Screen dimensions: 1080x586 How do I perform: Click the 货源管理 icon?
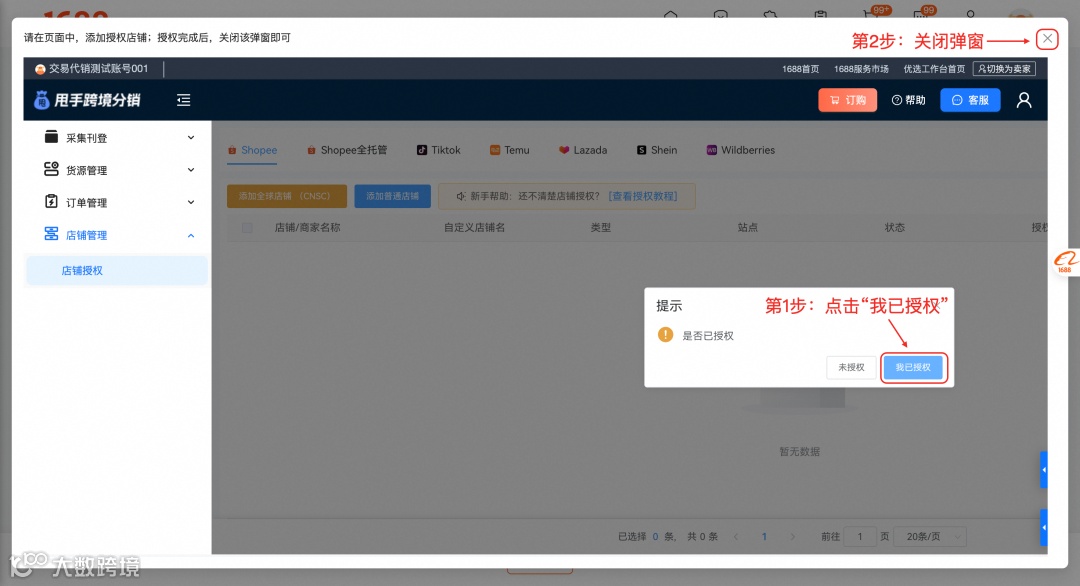pyautogui.click(x=51, y=169)
